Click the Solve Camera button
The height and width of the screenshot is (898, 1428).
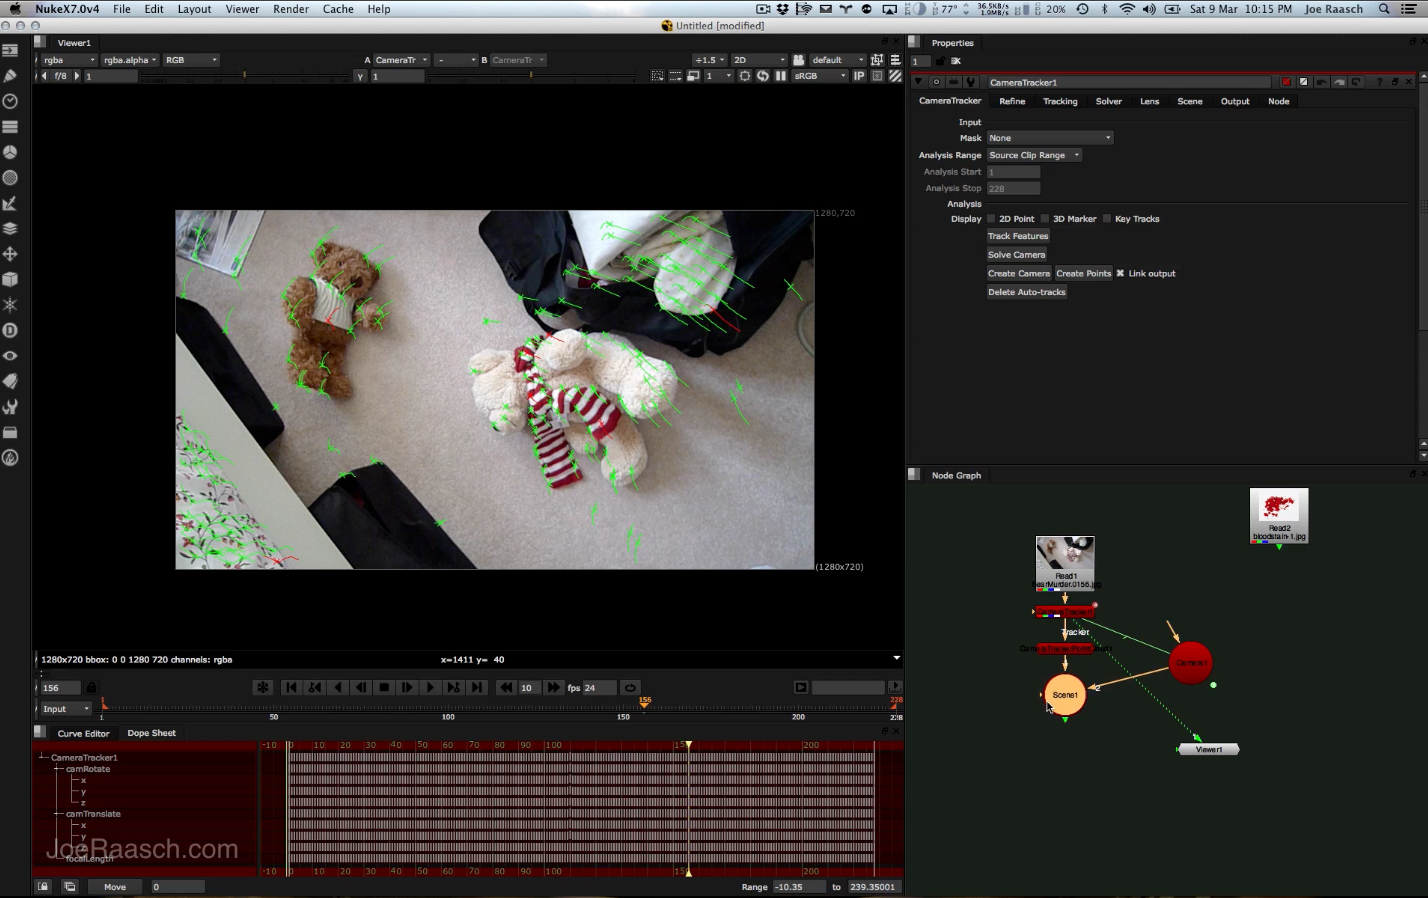point(1016,255)
